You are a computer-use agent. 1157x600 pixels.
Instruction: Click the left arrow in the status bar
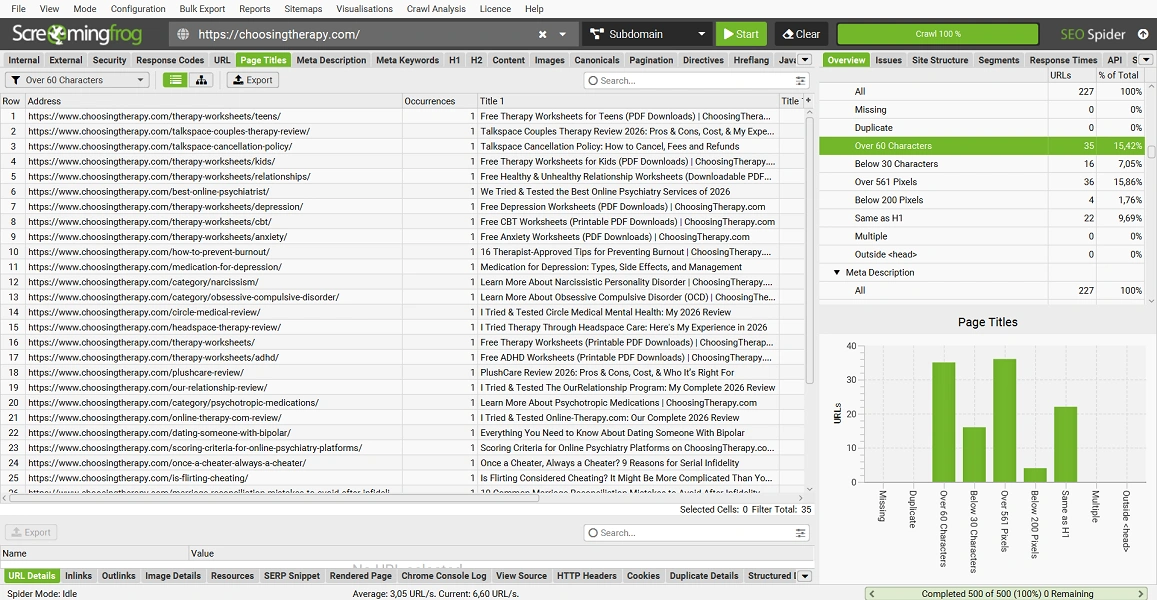point(871,593)
